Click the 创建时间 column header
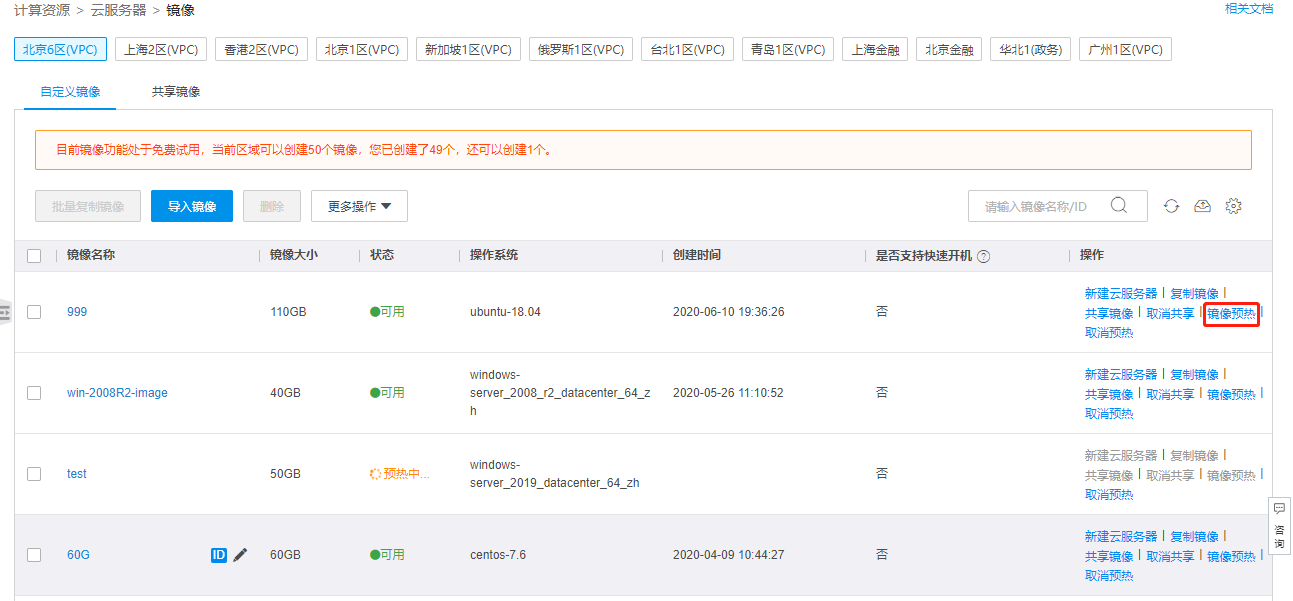1293x601 pixels. coord(697,256)
